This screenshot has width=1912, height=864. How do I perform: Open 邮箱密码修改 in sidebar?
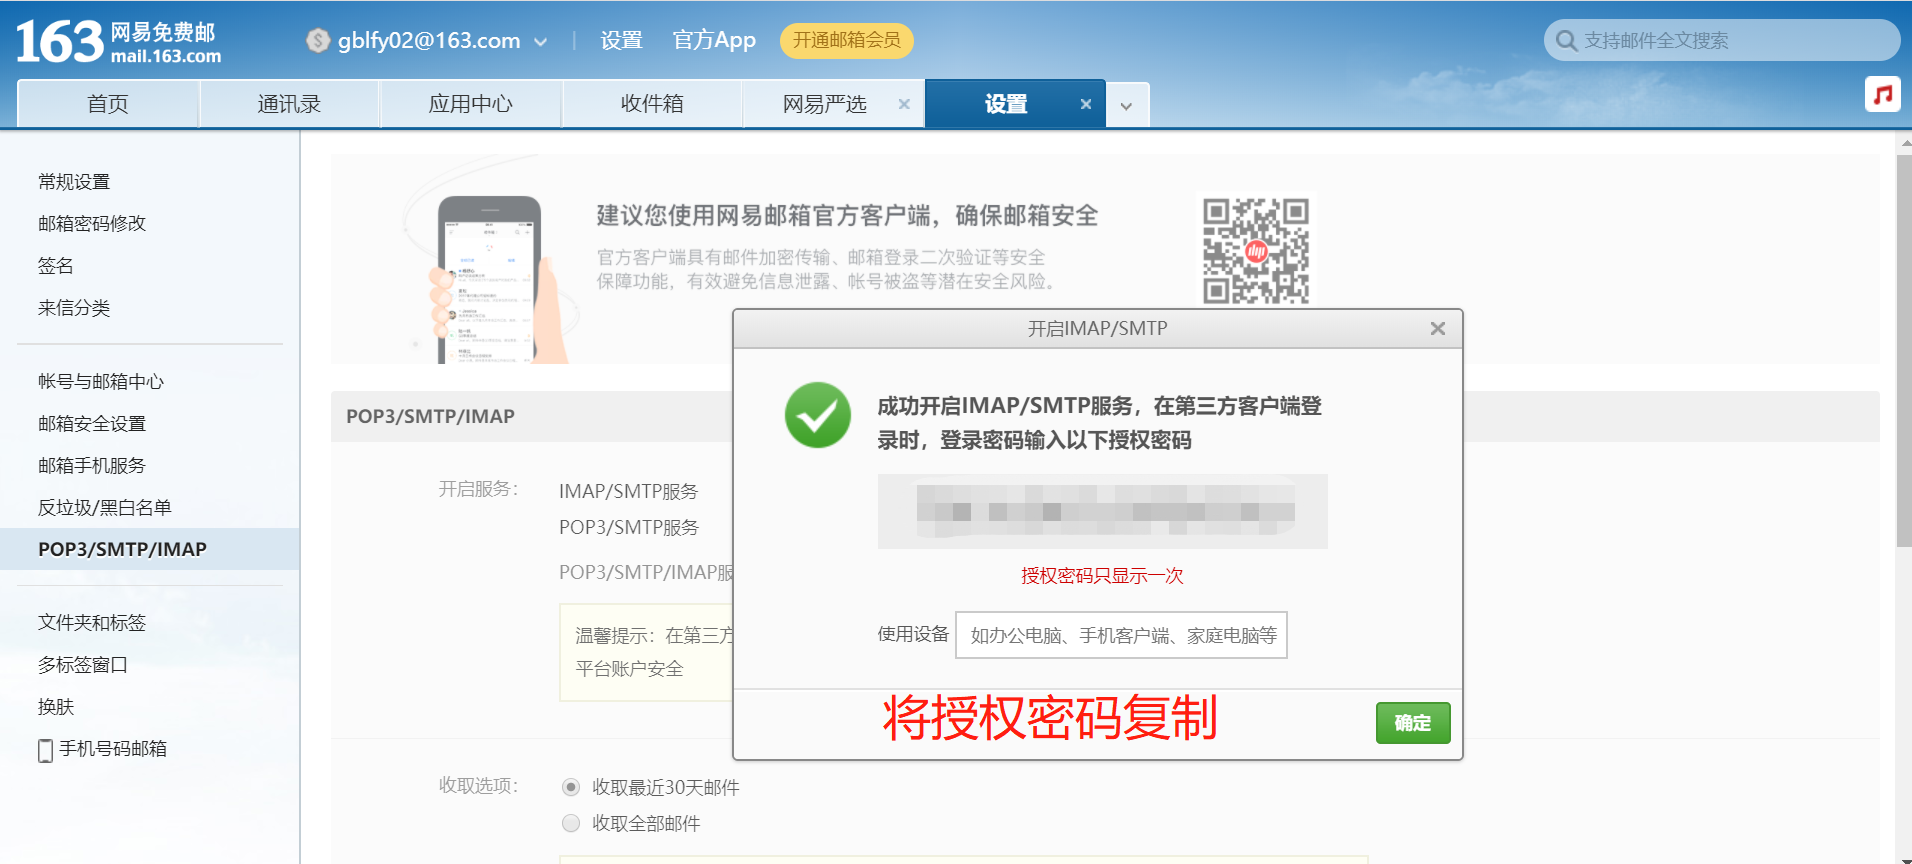92,224
